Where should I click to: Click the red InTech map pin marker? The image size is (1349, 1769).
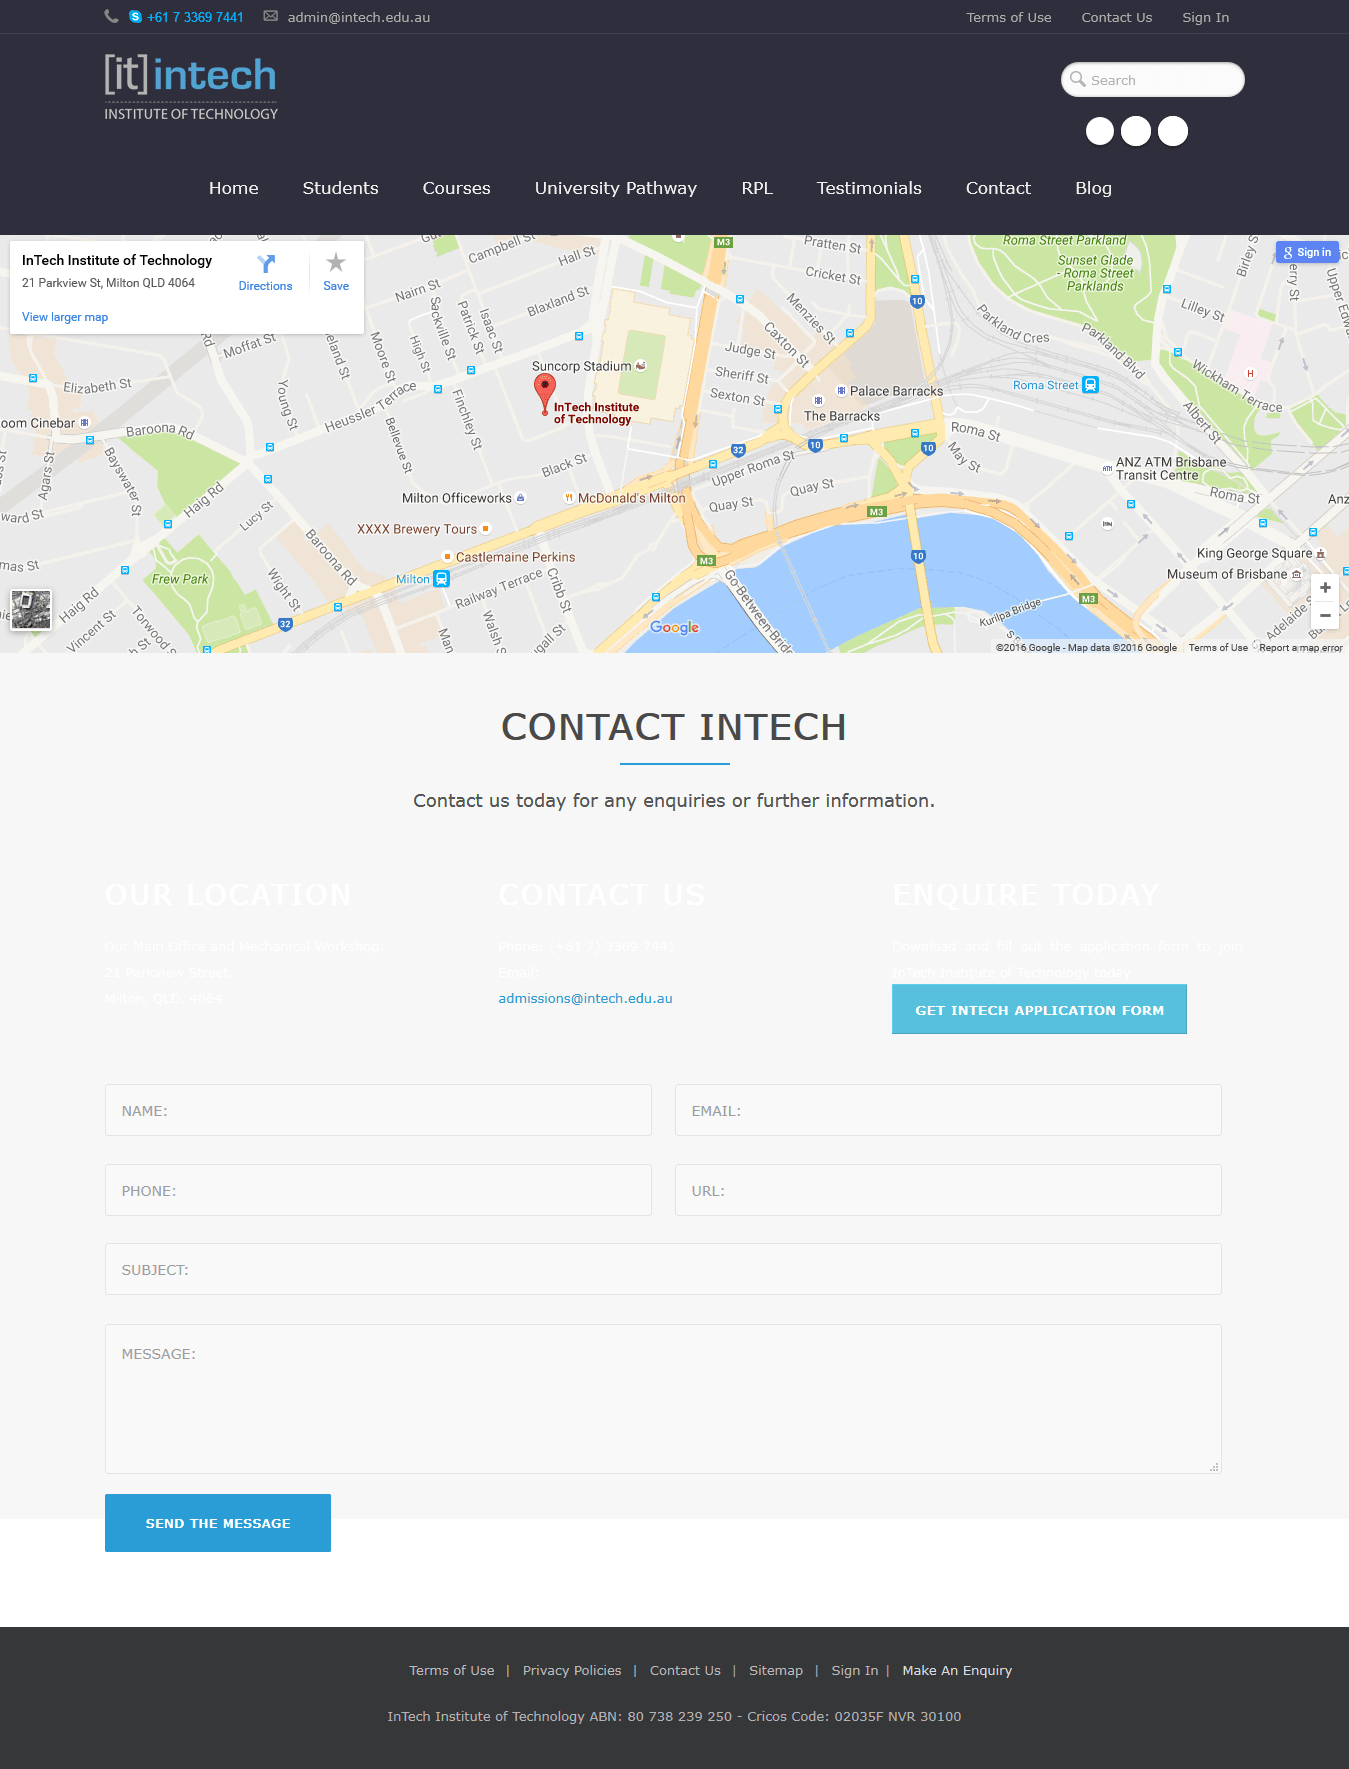pyautogui.click(x=544, y=390)
